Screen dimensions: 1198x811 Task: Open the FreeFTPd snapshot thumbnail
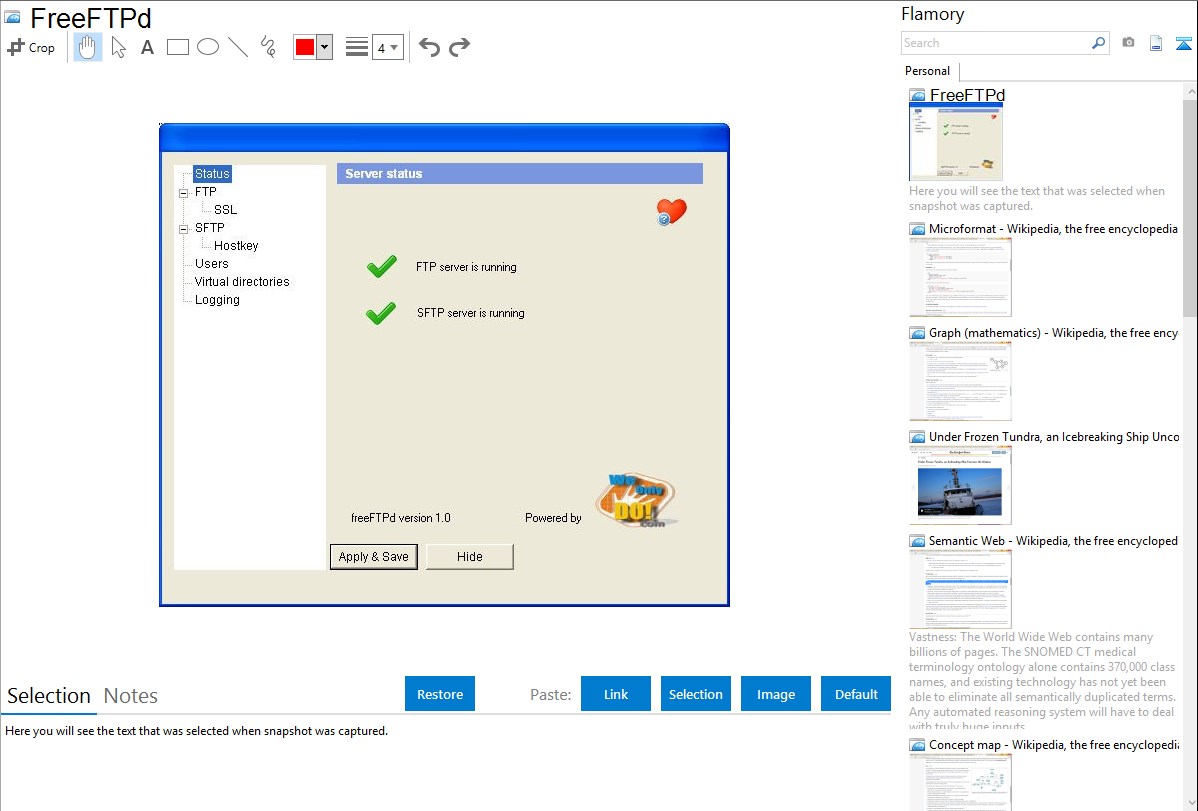pyautogui.click(x=956, y=142)
